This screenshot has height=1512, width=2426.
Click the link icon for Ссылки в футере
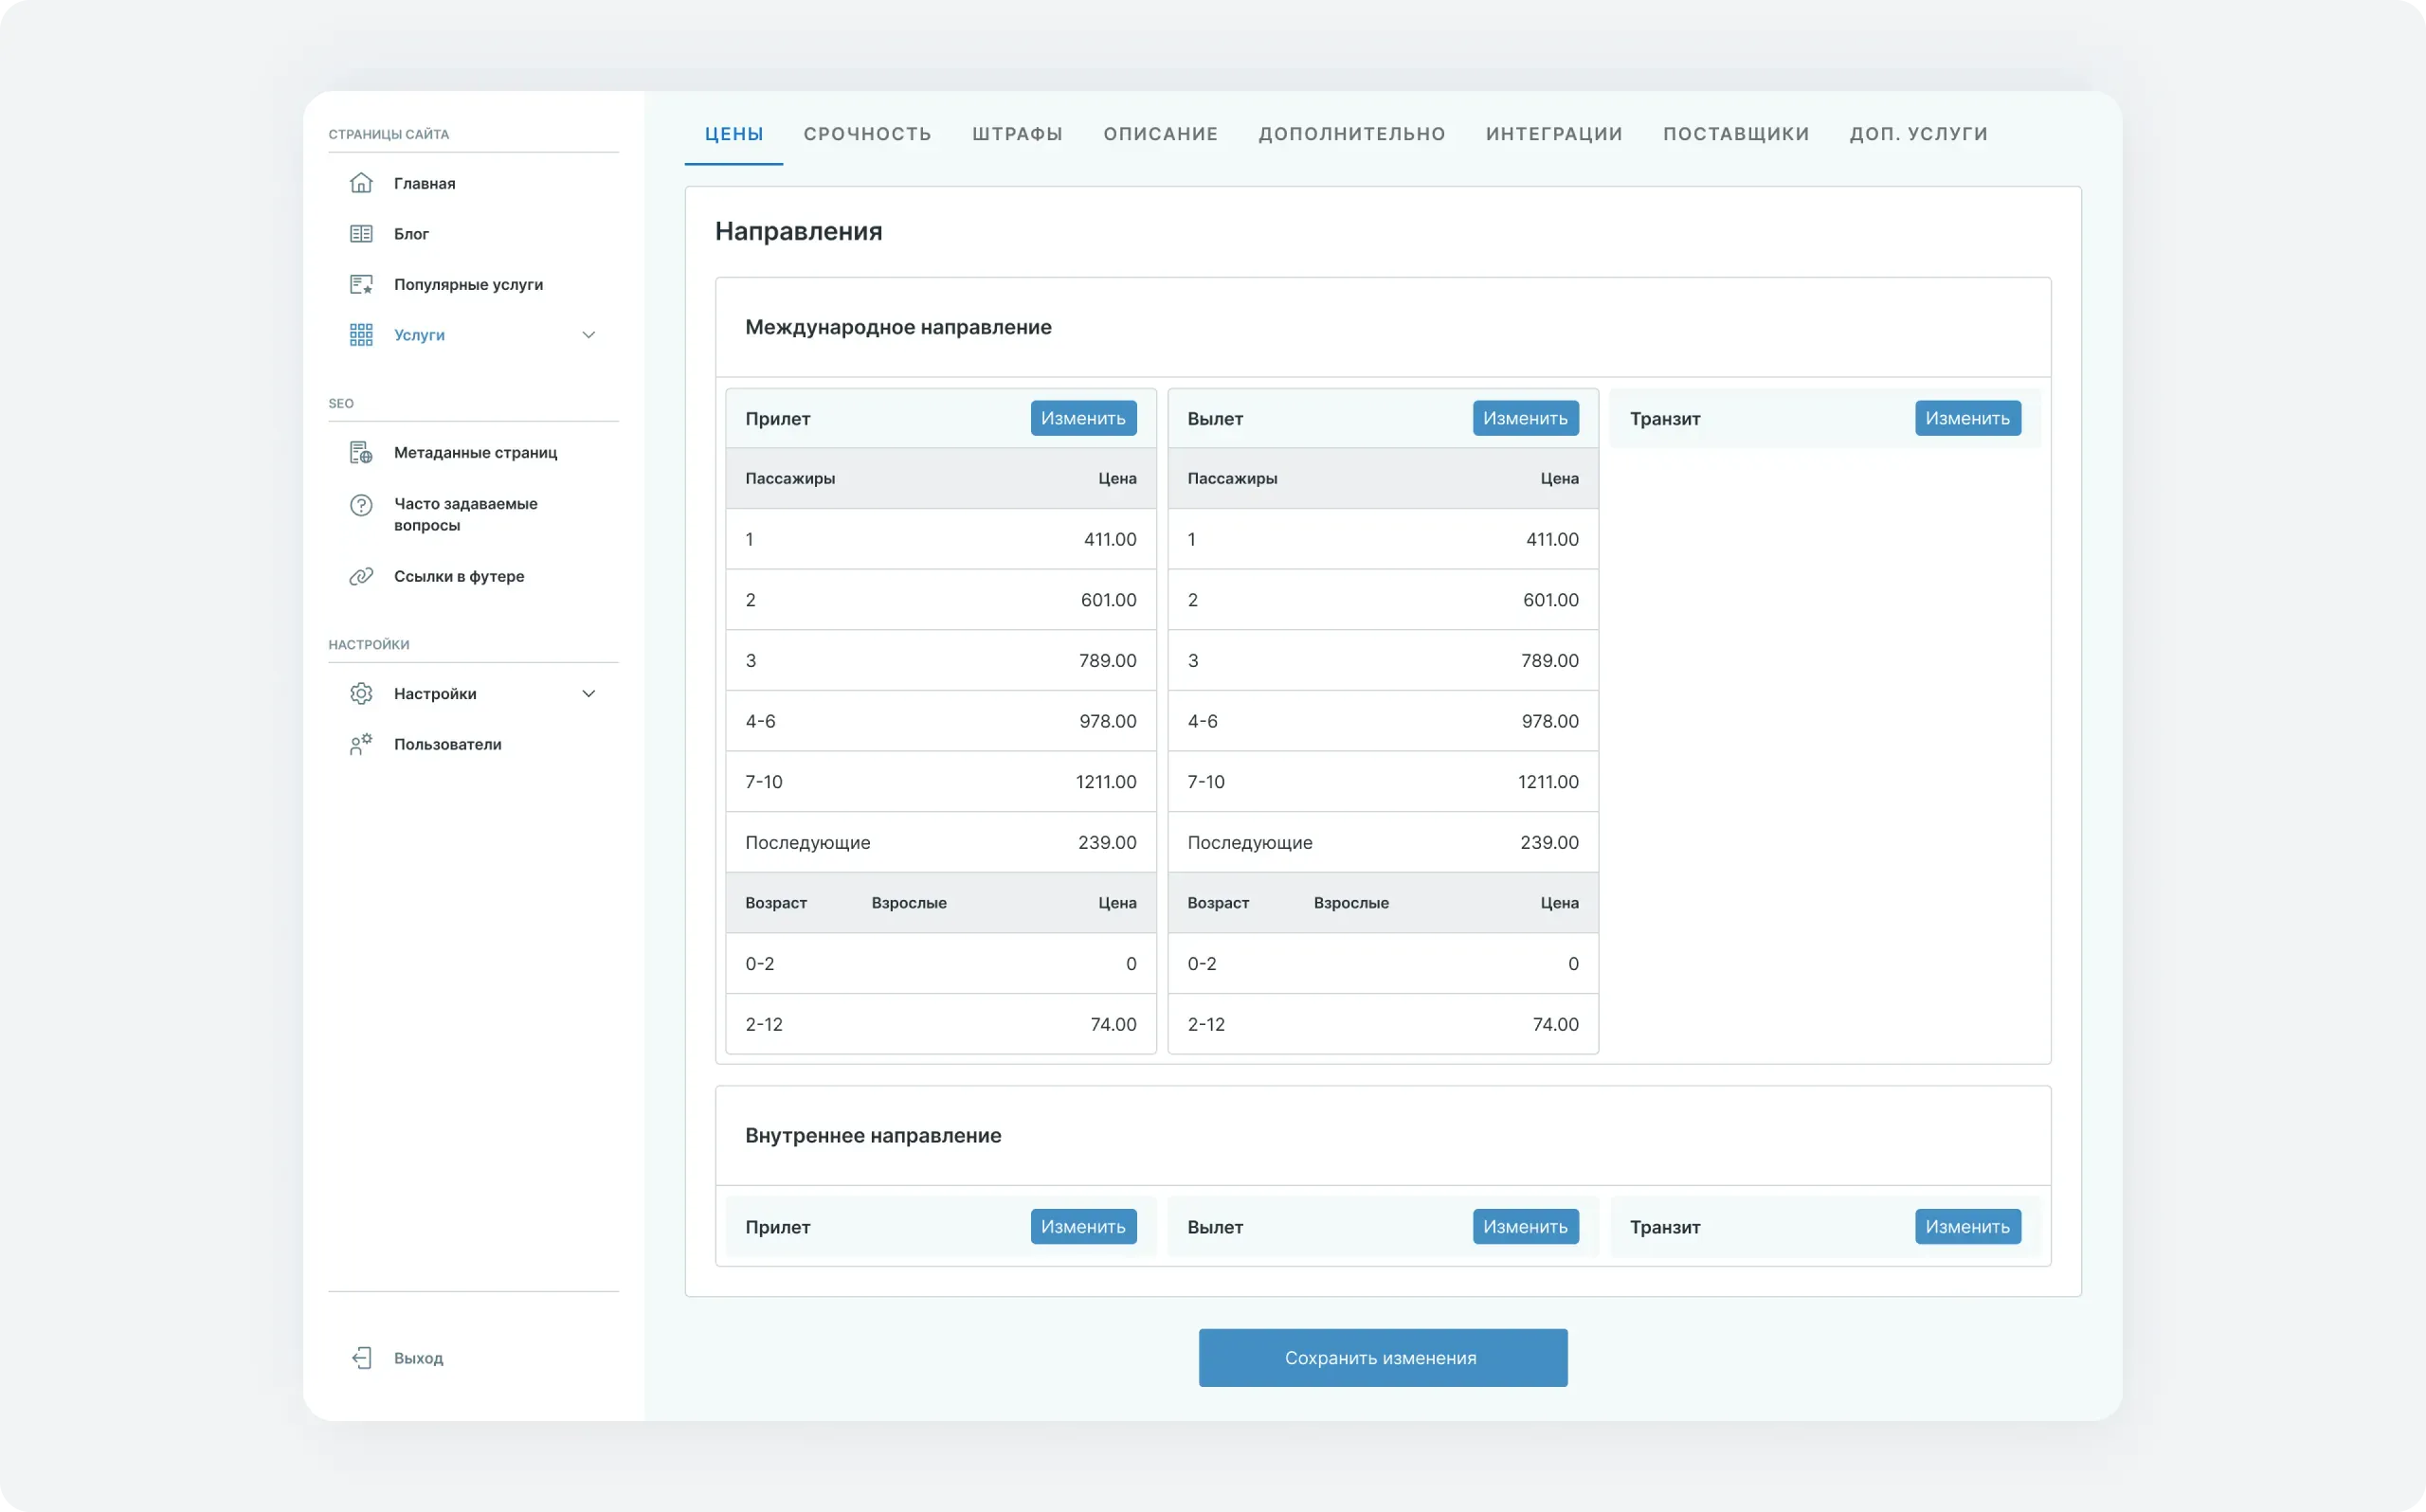tap(361, 576)
